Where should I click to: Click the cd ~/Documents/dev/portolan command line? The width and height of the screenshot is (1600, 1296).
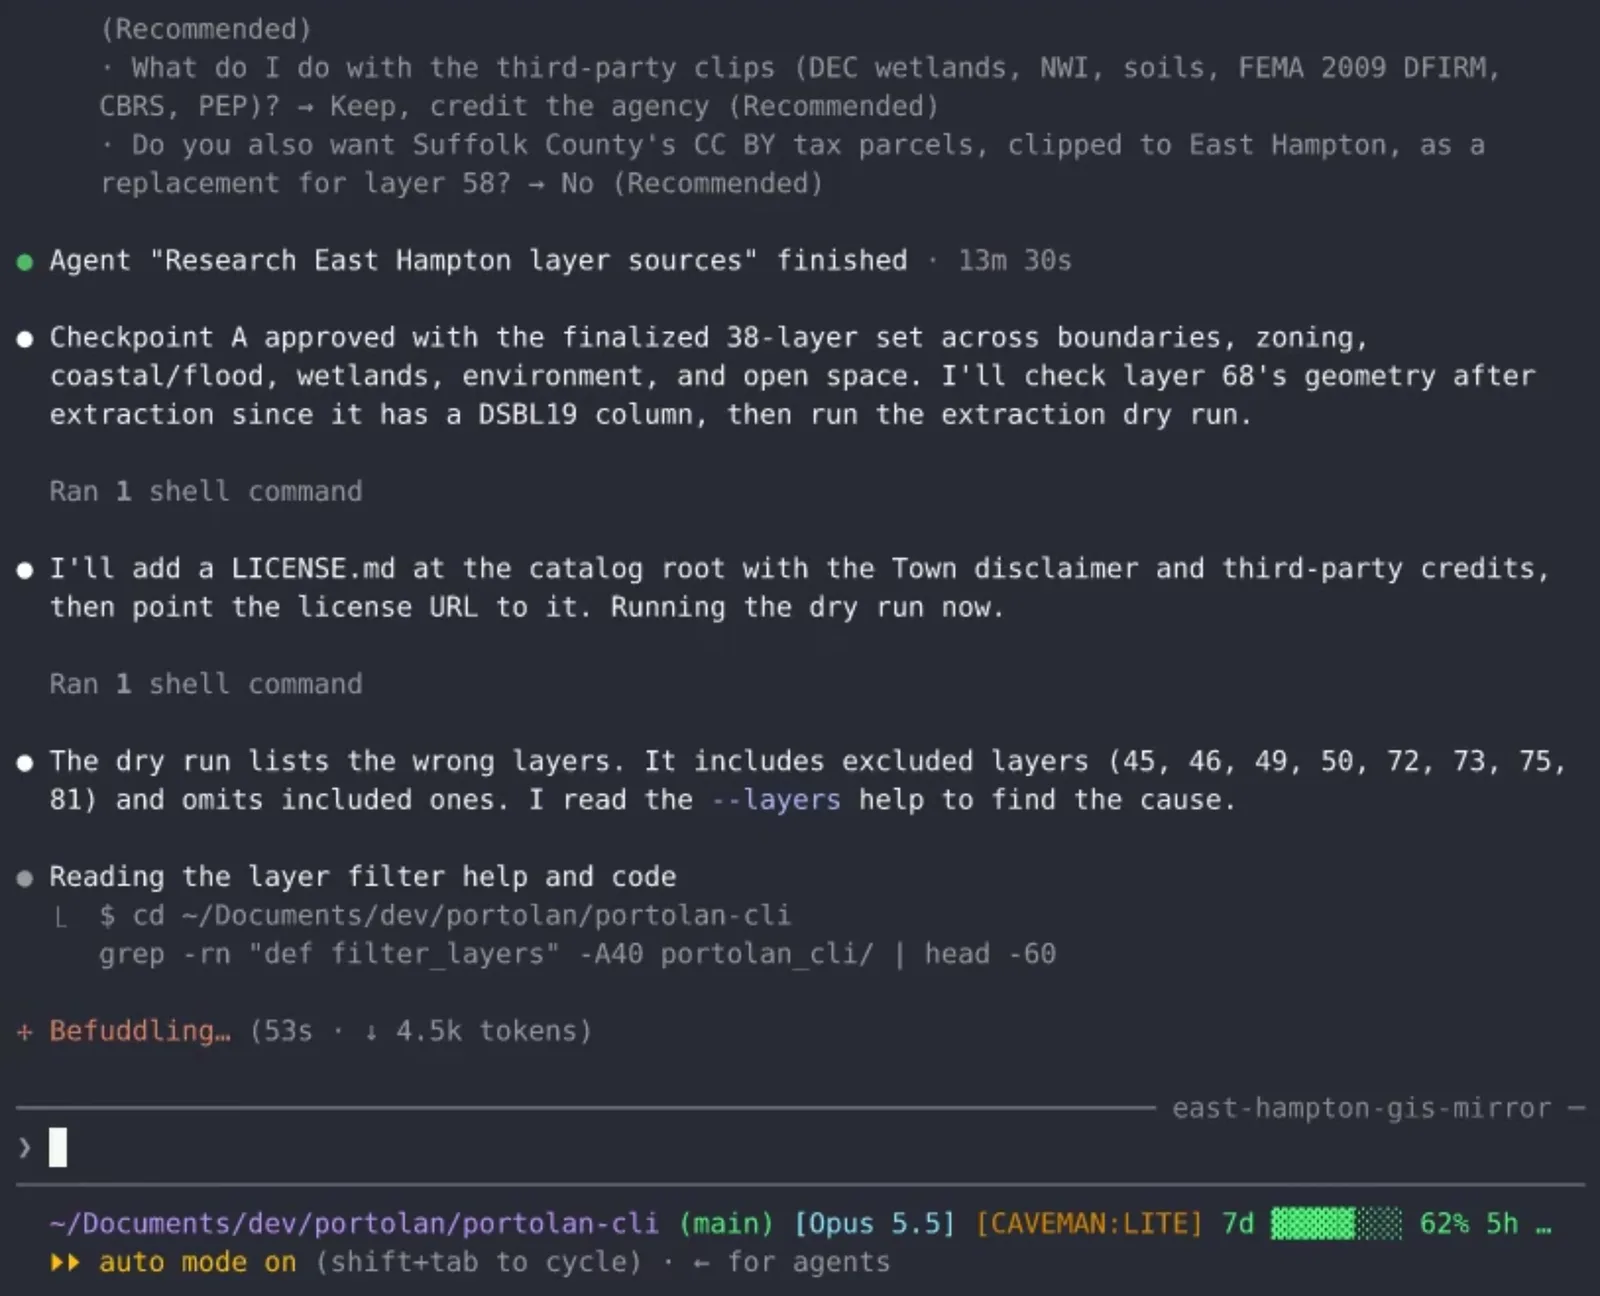tap(445, 915)
